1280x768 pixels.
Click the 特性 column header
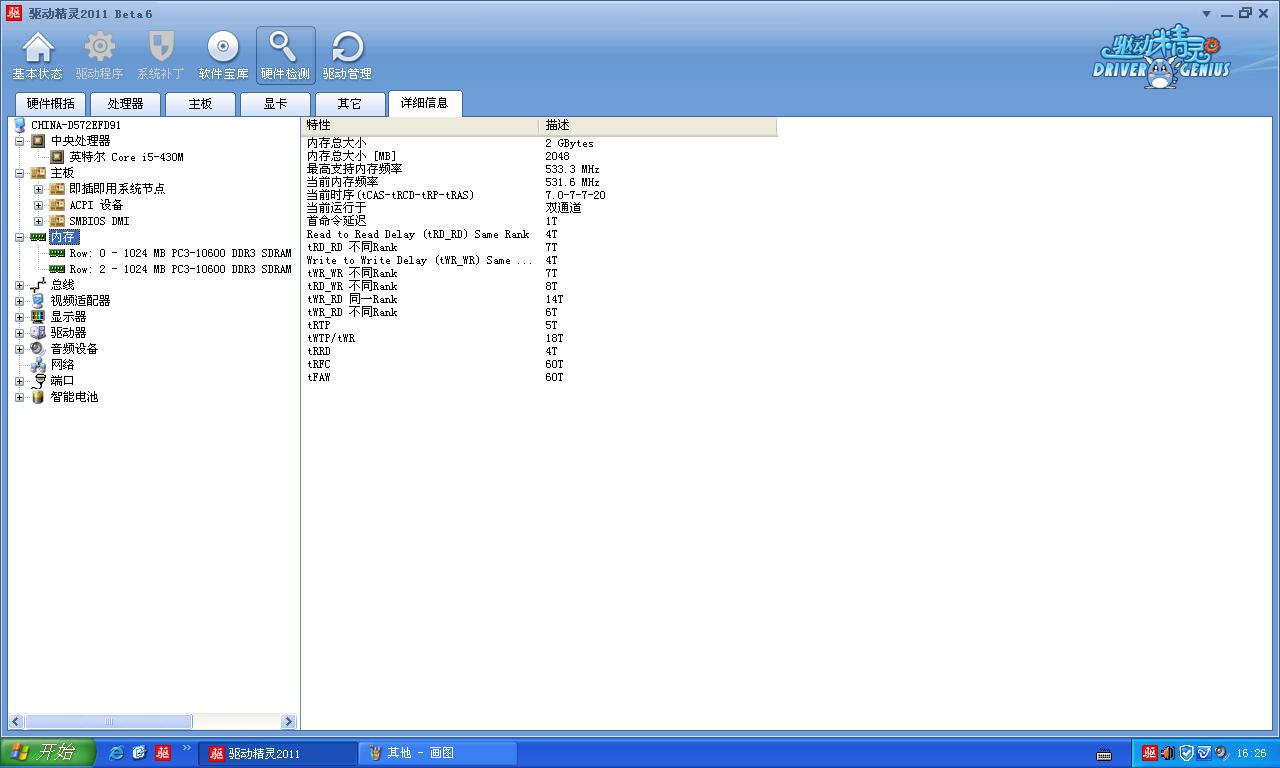(420, 125)
